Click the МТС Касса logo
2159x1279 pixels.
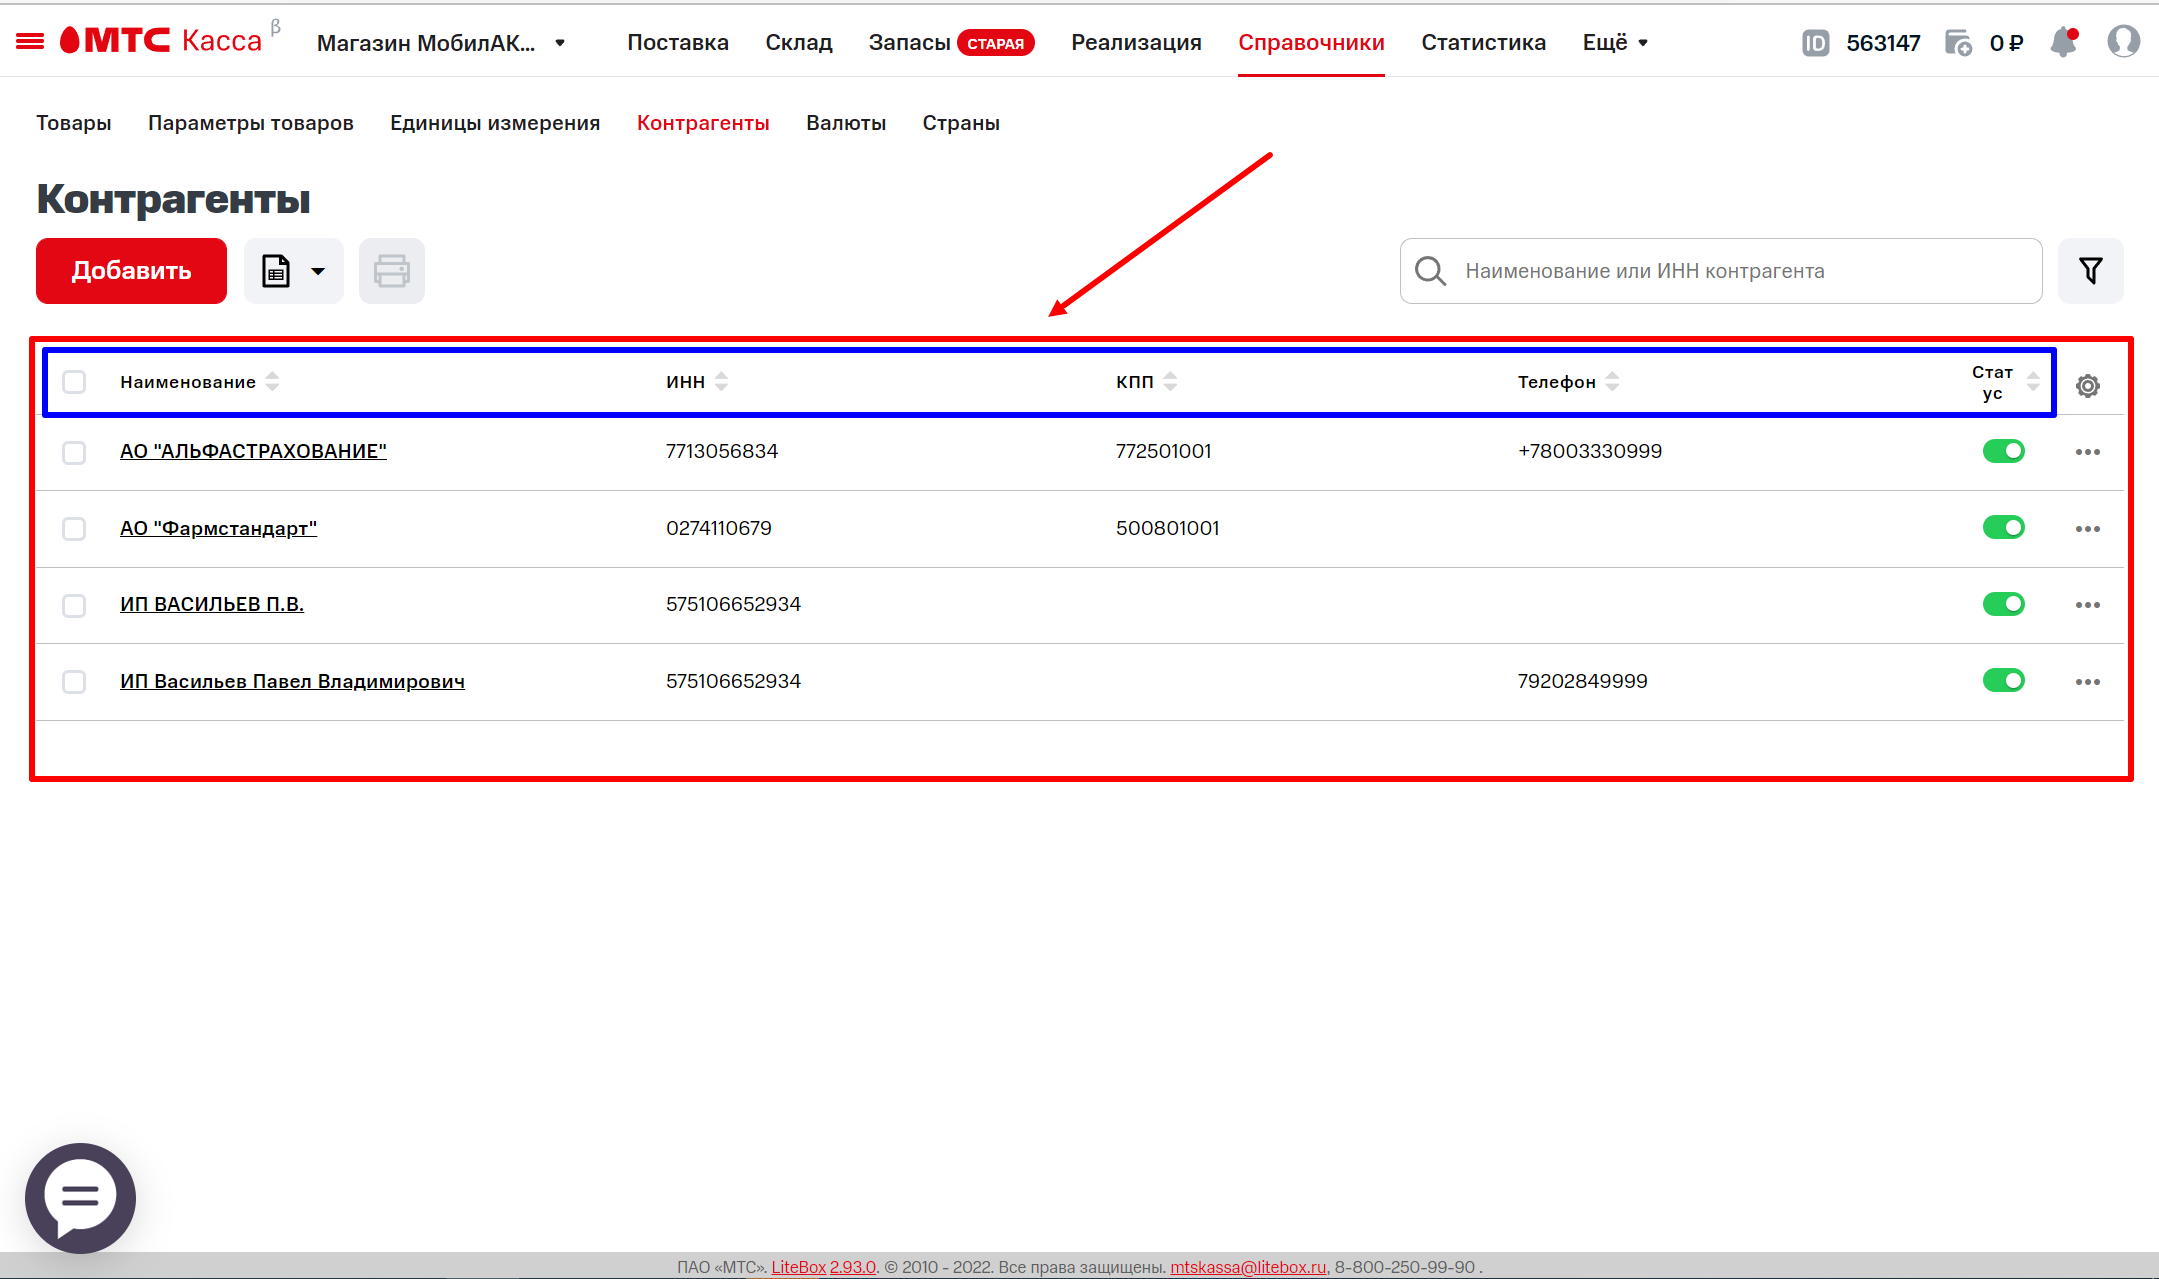point(161,40)
